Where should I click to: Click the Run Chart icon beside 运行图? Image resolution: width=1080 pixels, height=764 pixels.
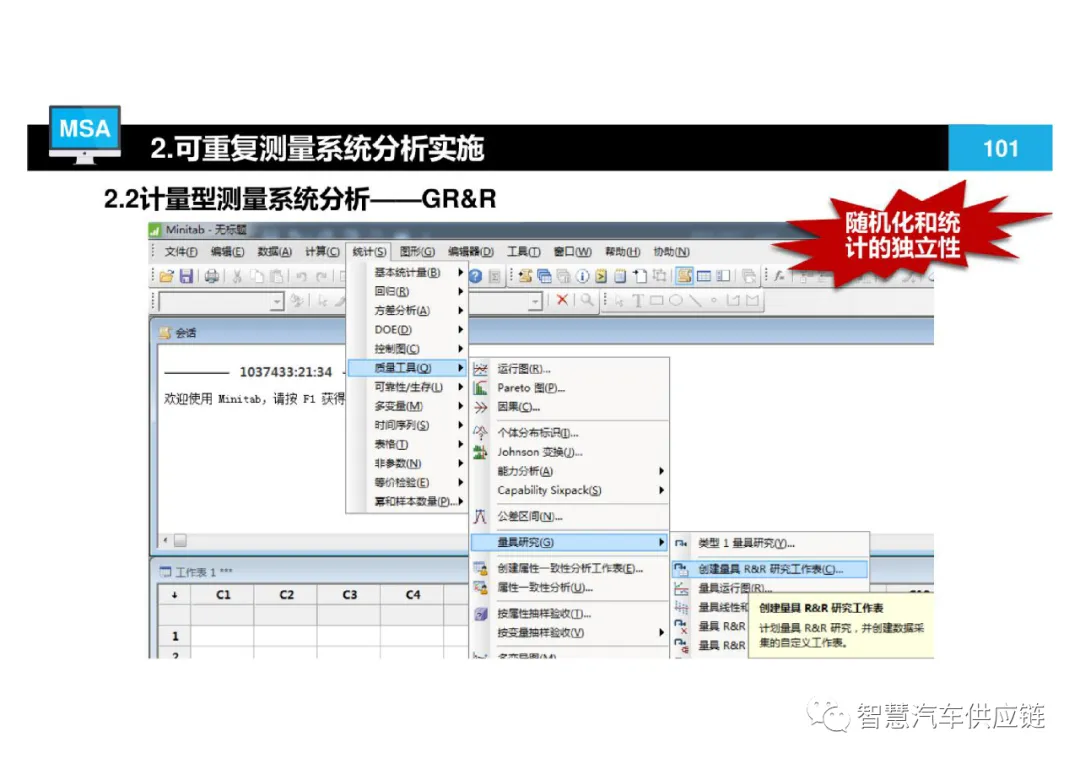480,369
